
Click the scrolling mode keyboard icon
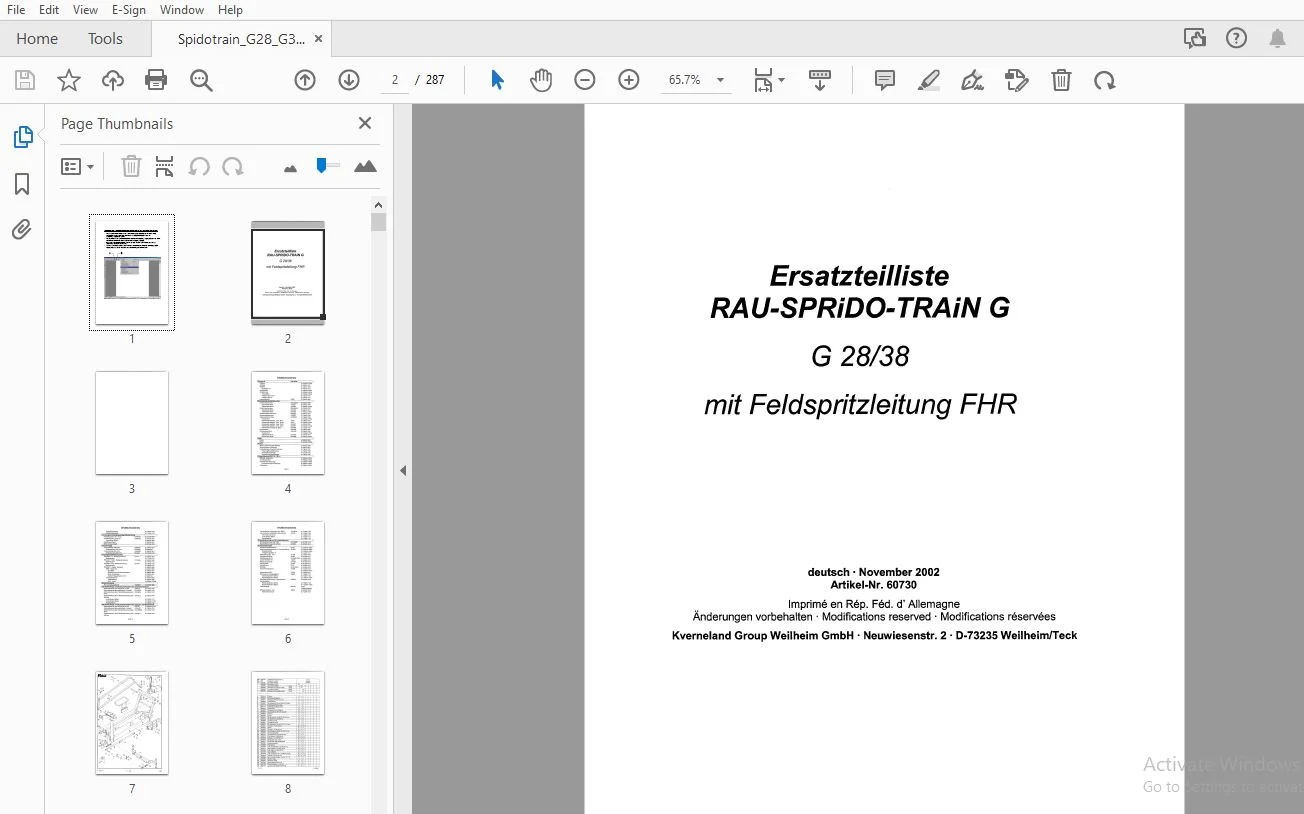click(820, 80)
